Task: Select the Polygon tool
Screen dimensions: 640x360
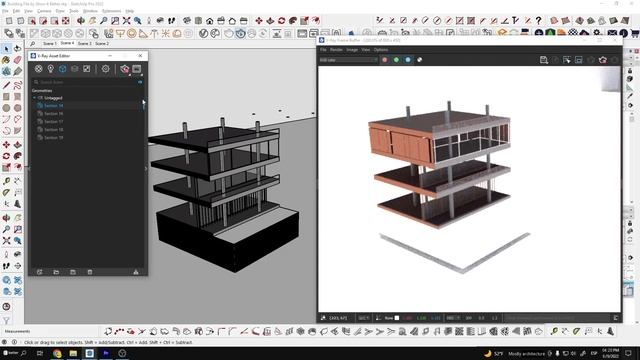Action: coord(18,108)
